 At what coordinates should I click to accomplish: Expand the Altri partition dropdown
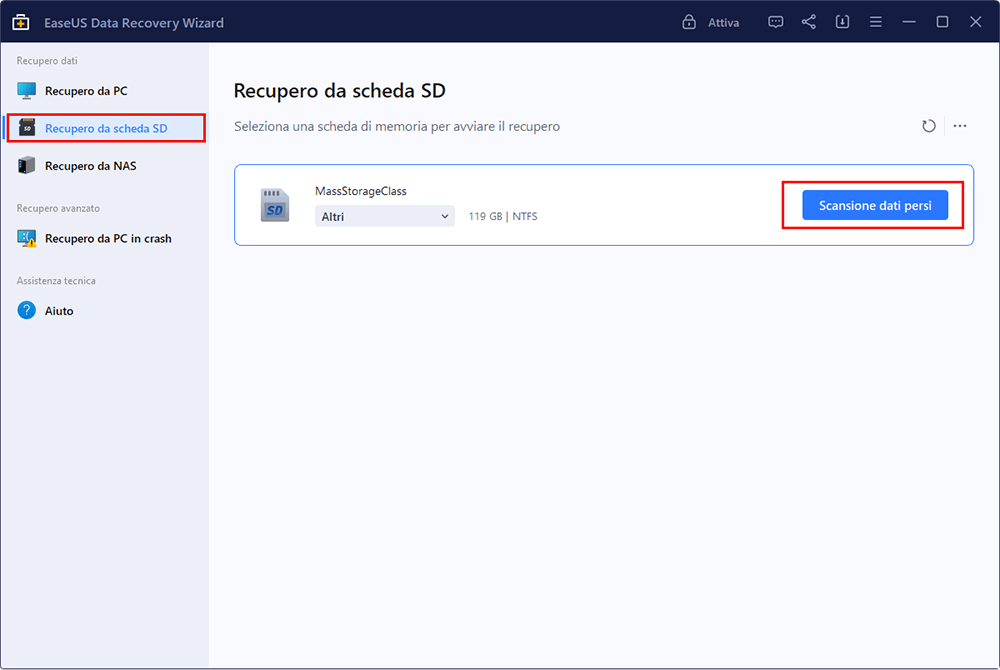point(385,216)
